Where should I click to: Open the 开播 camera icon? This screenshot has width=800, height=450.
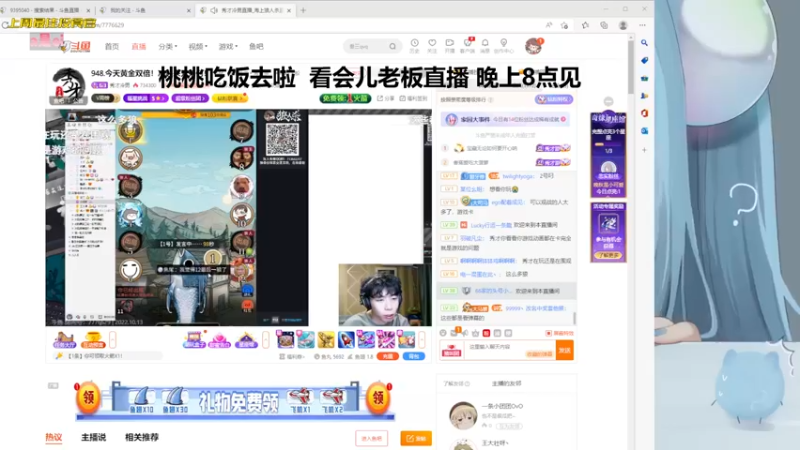coord(449,45)
